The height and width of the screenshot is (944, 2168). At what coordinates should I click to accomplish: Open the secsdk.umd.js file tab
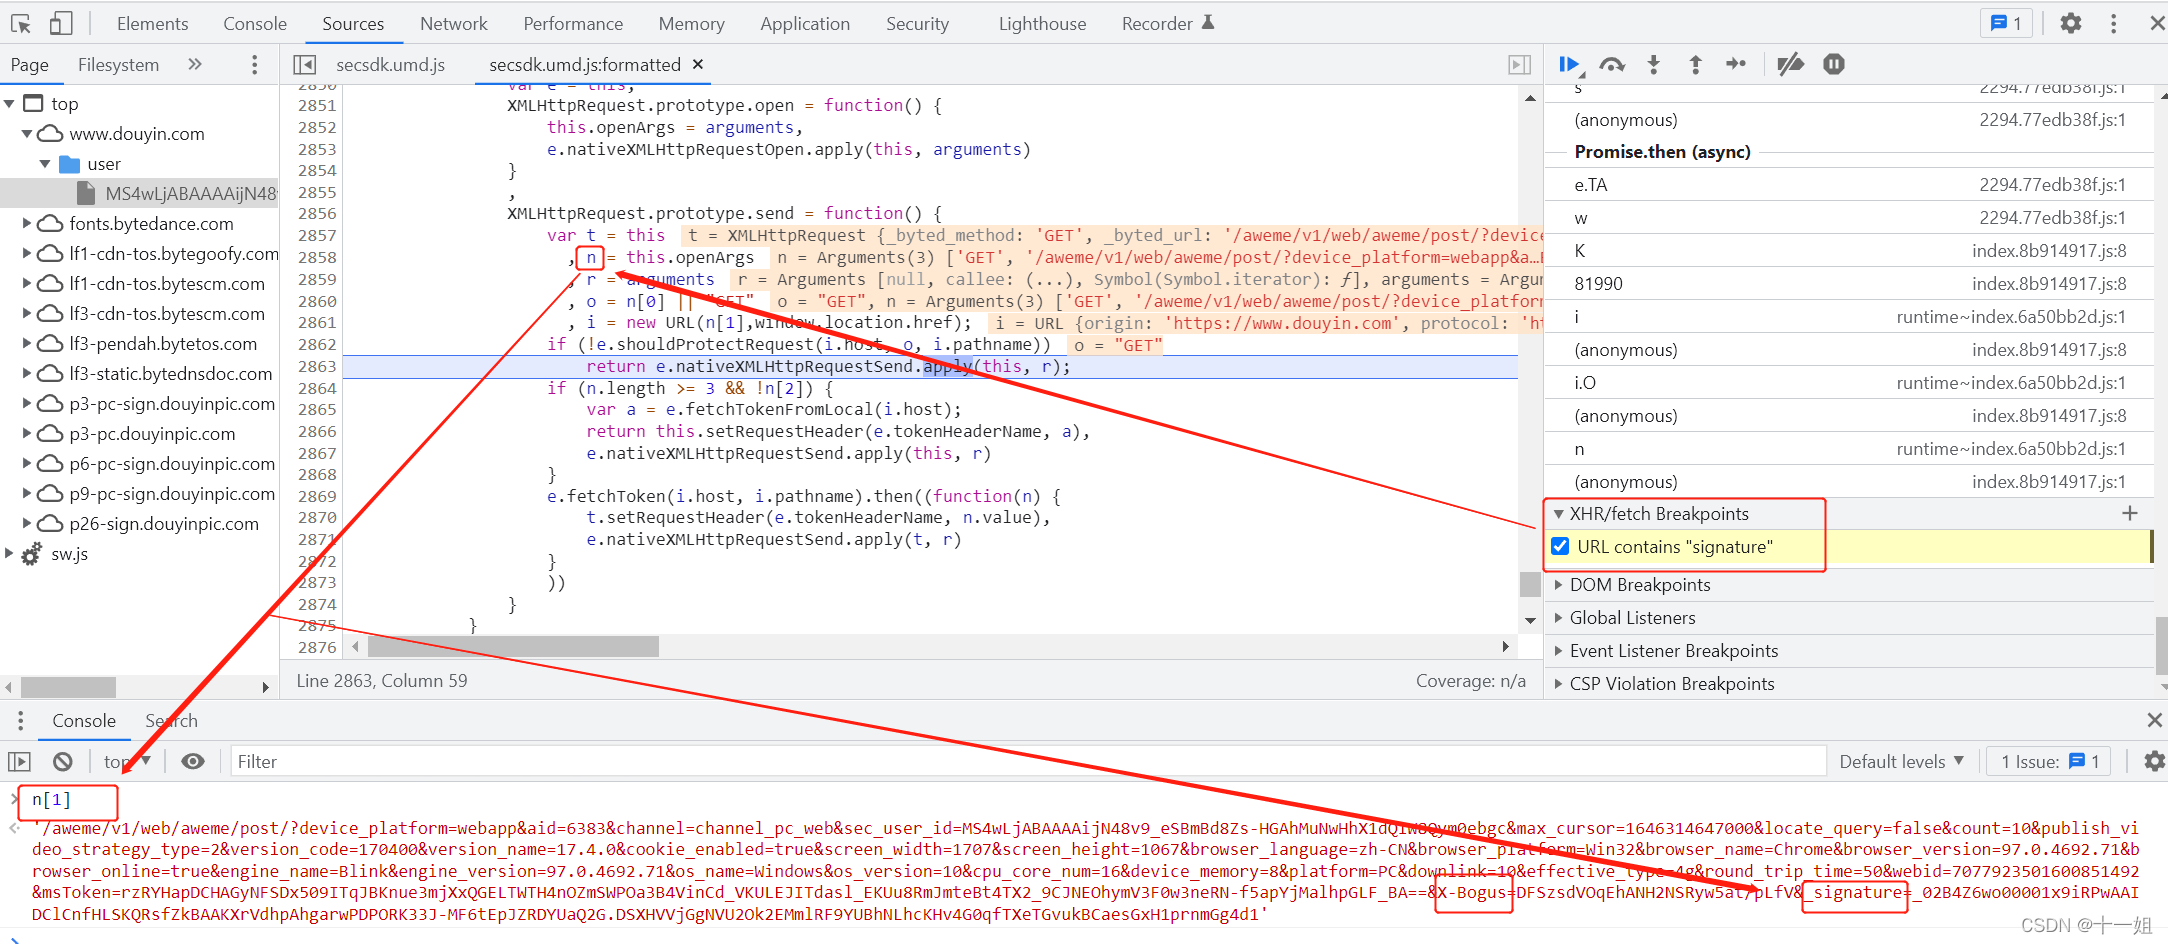click(390, 65)
